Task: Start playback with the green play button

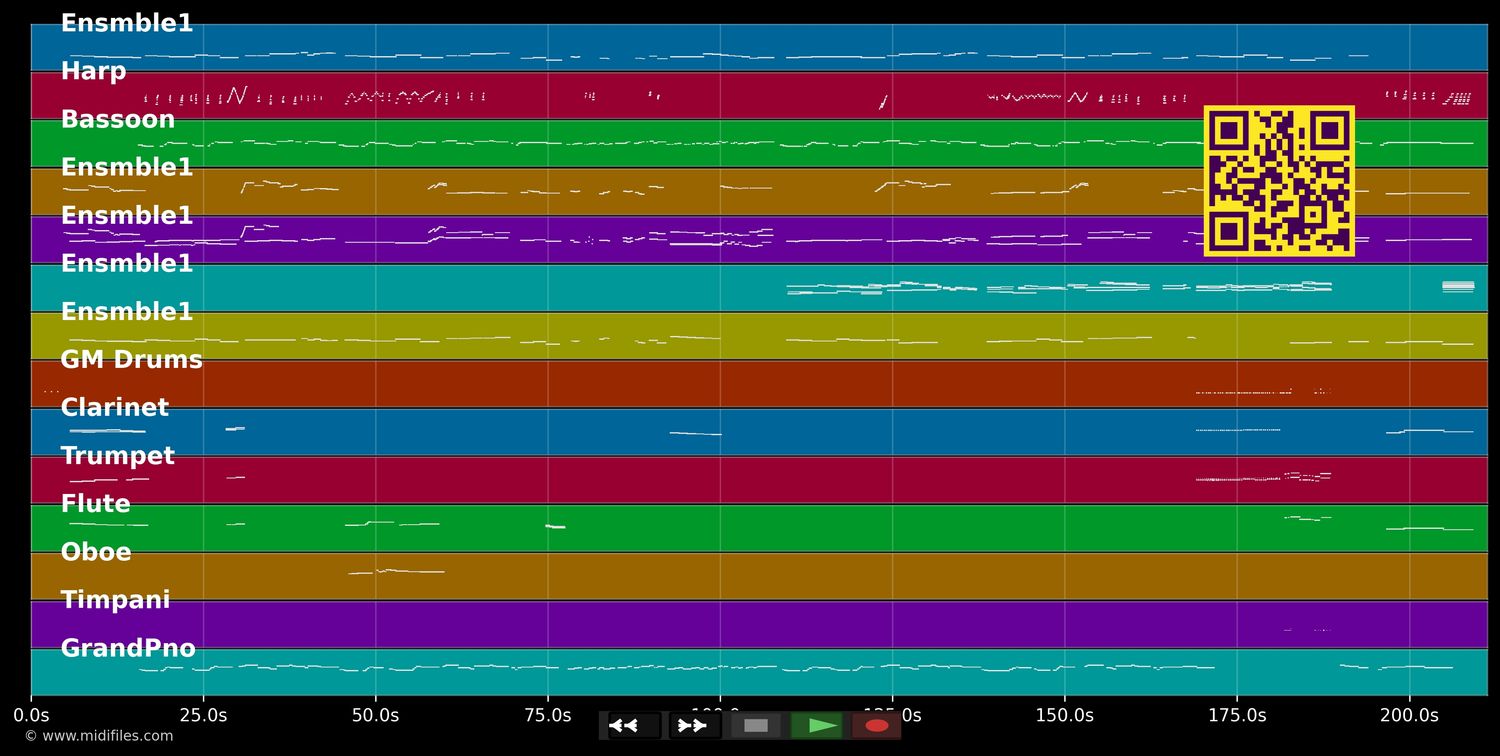Action: 817,726
